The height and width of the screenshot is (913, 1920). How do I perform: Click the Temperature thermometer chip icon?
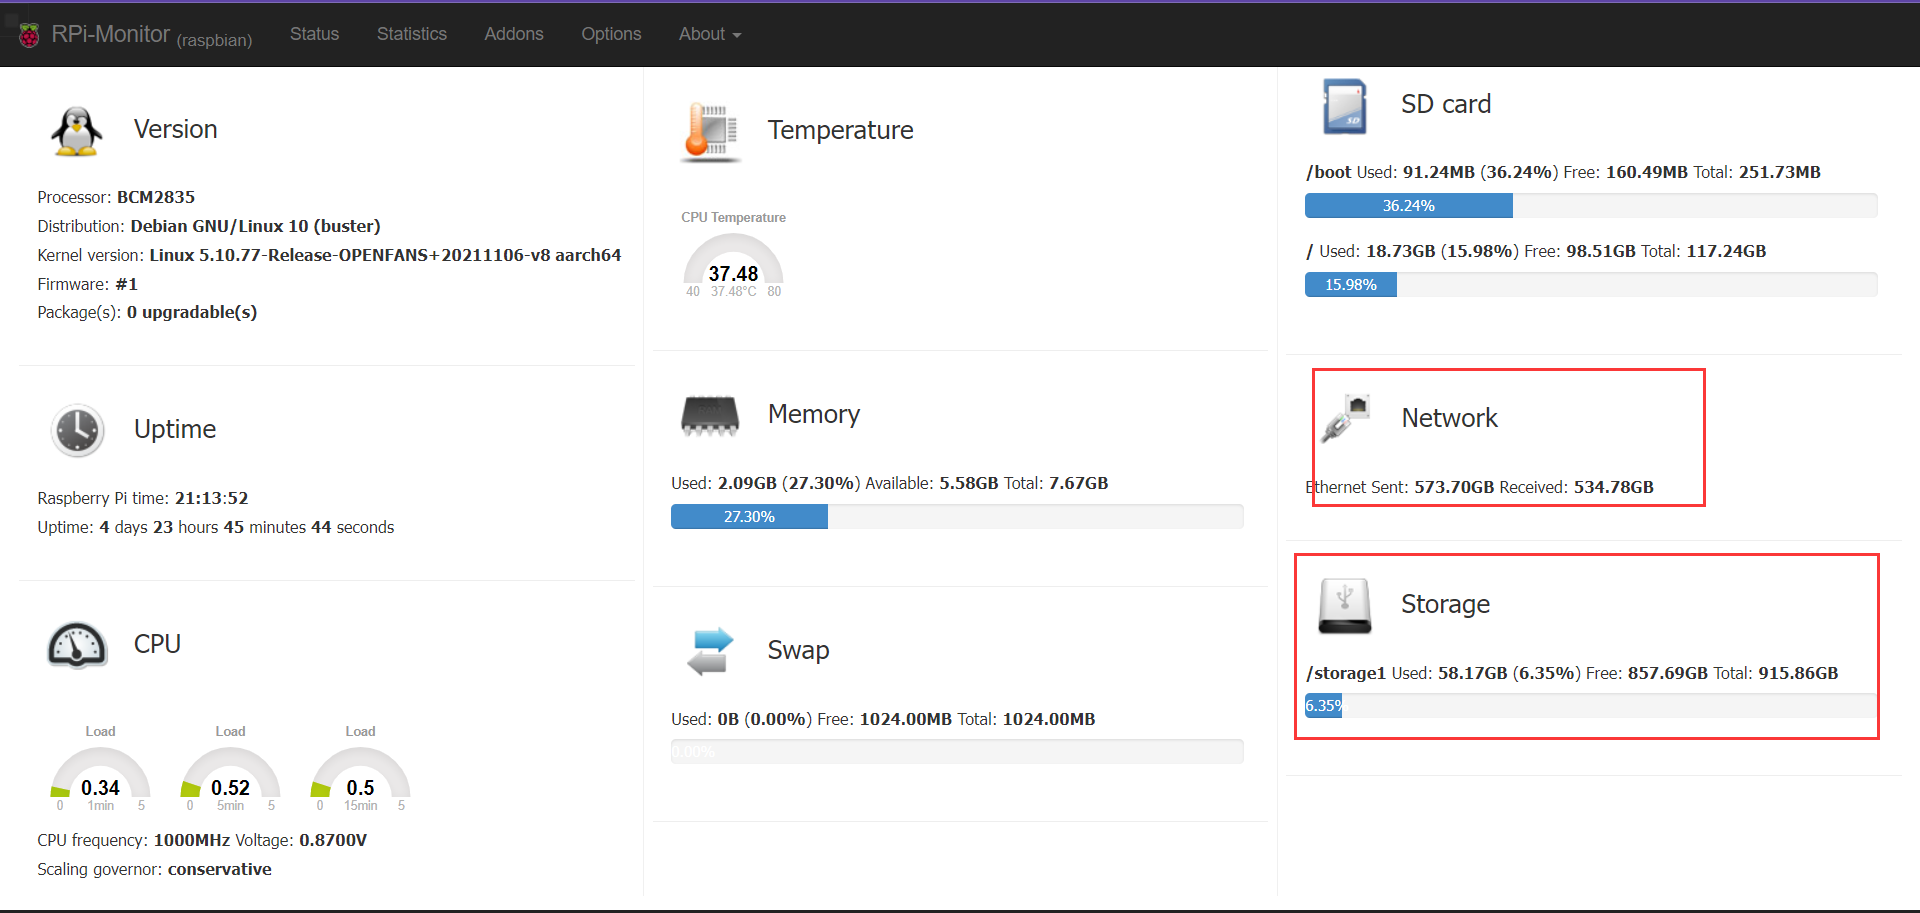711,132
